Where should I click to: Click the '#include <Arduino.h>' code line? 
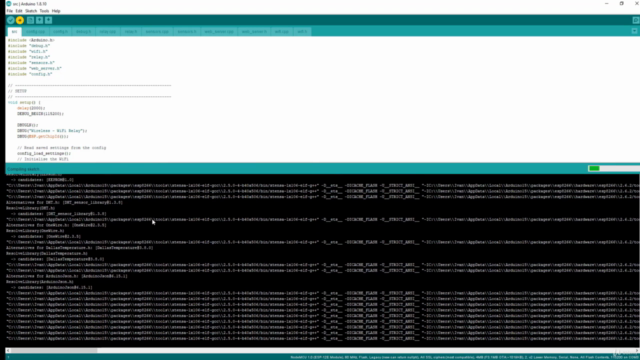[x=31, y=40]
